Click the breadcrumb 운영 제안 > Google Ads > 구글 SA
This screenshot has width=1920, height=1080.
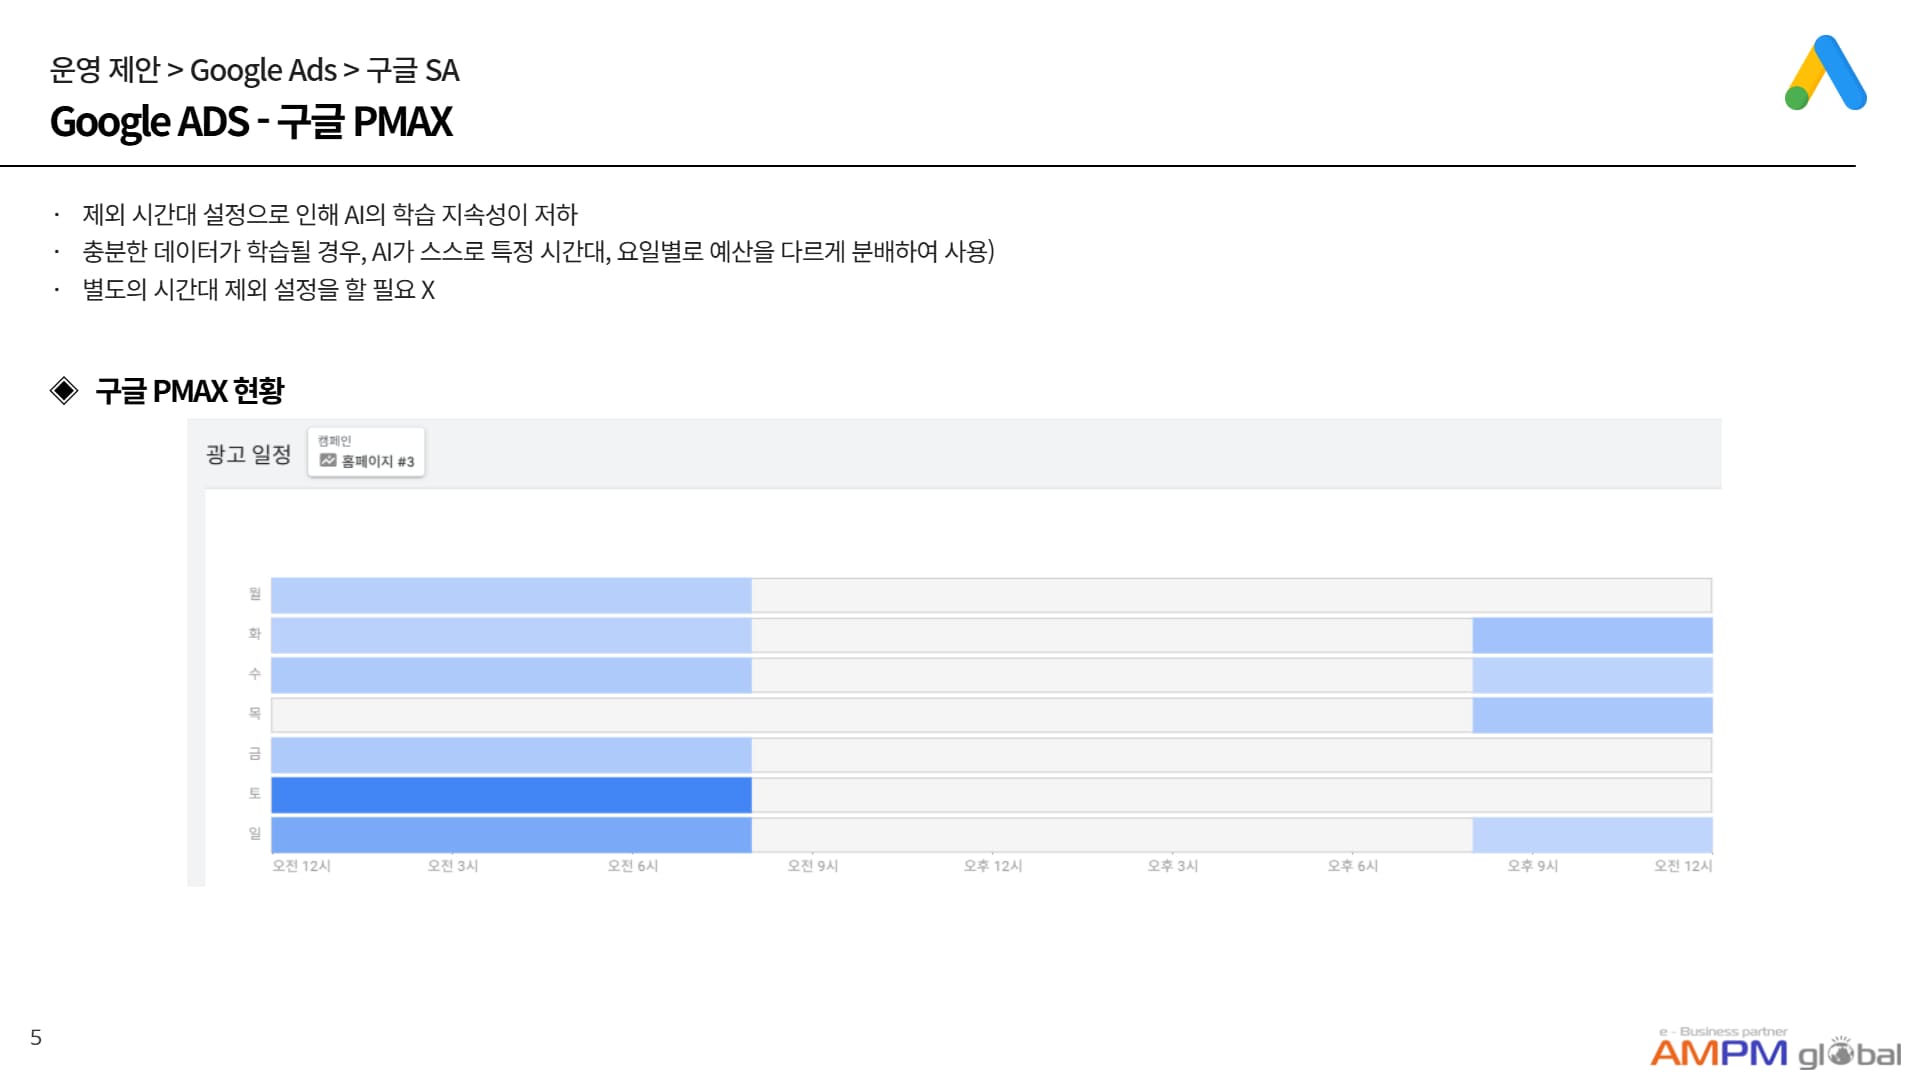click(255, 70)
